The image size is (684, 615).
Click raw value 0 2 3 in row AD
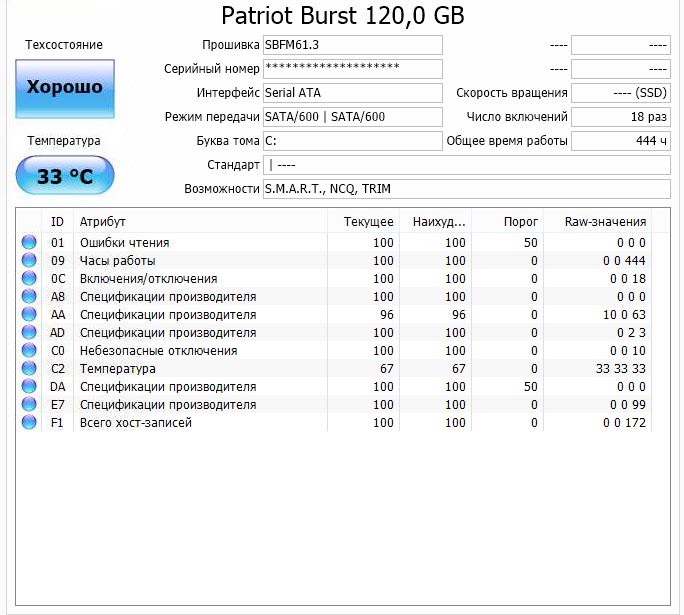pyautogui.click(x=631, y=333)
